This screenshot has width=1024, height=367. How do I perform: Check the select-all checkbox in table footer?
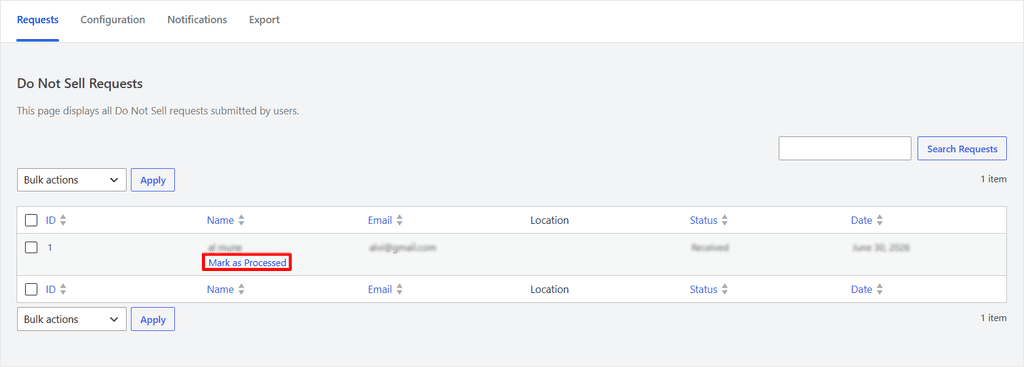(x=31, y=289)
